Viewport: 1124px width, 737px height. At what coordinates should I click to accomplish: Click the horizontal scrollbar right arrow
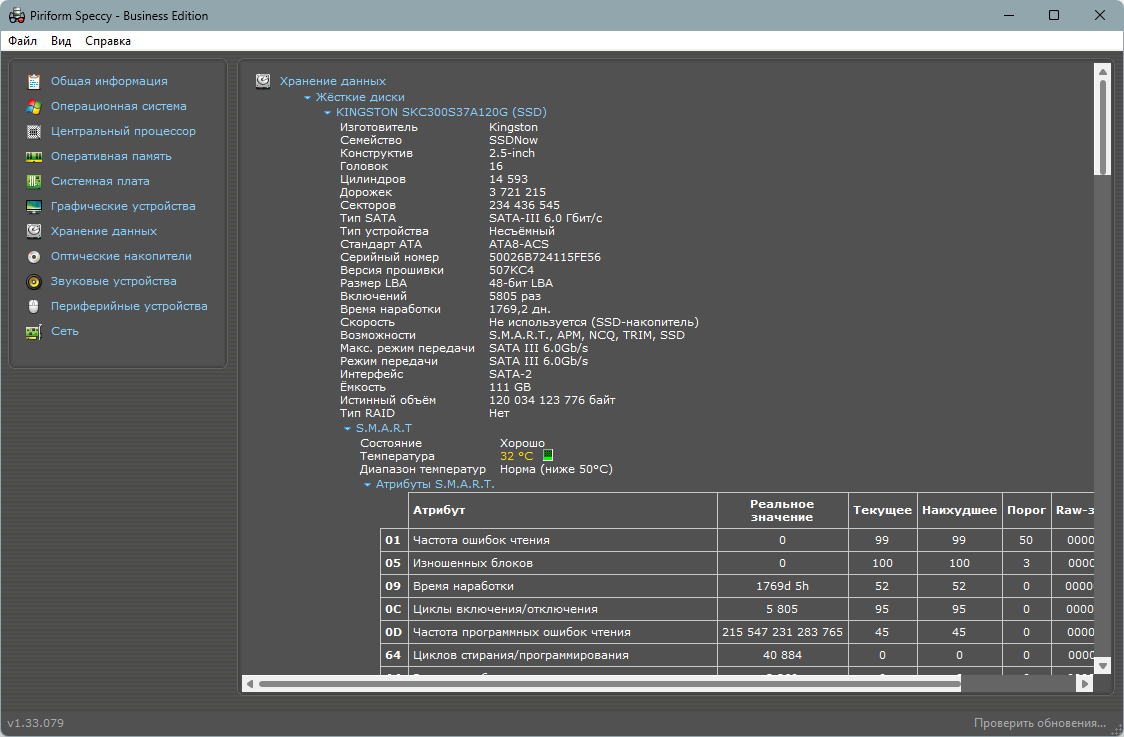1085,684
